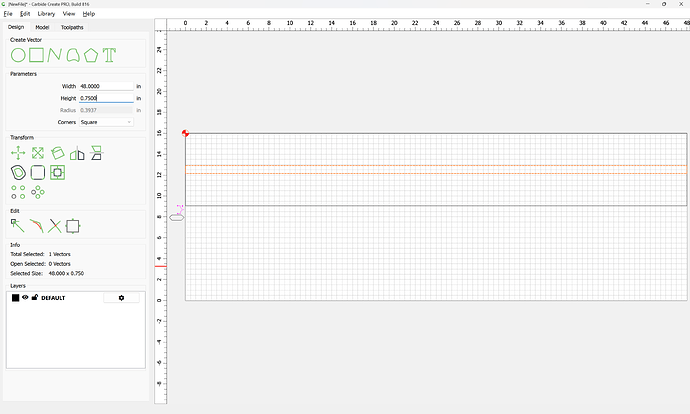Open the Help menu
Screen dimensions: 690x414
pyautogui.click(x=89, y=14)
